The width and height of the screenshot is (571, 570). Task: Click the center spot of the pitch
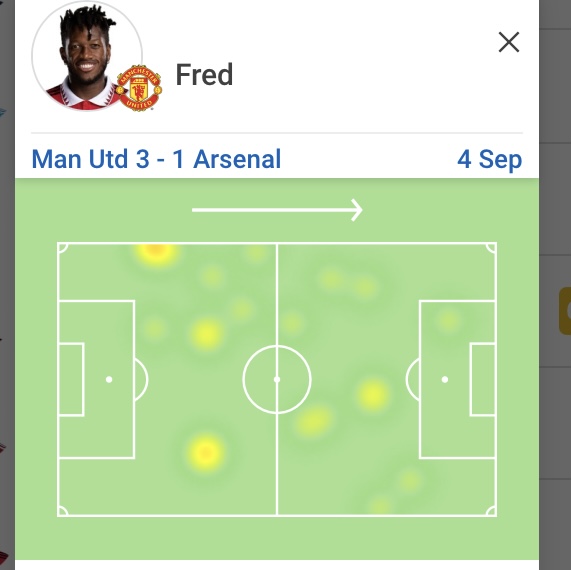click(277, 380)
